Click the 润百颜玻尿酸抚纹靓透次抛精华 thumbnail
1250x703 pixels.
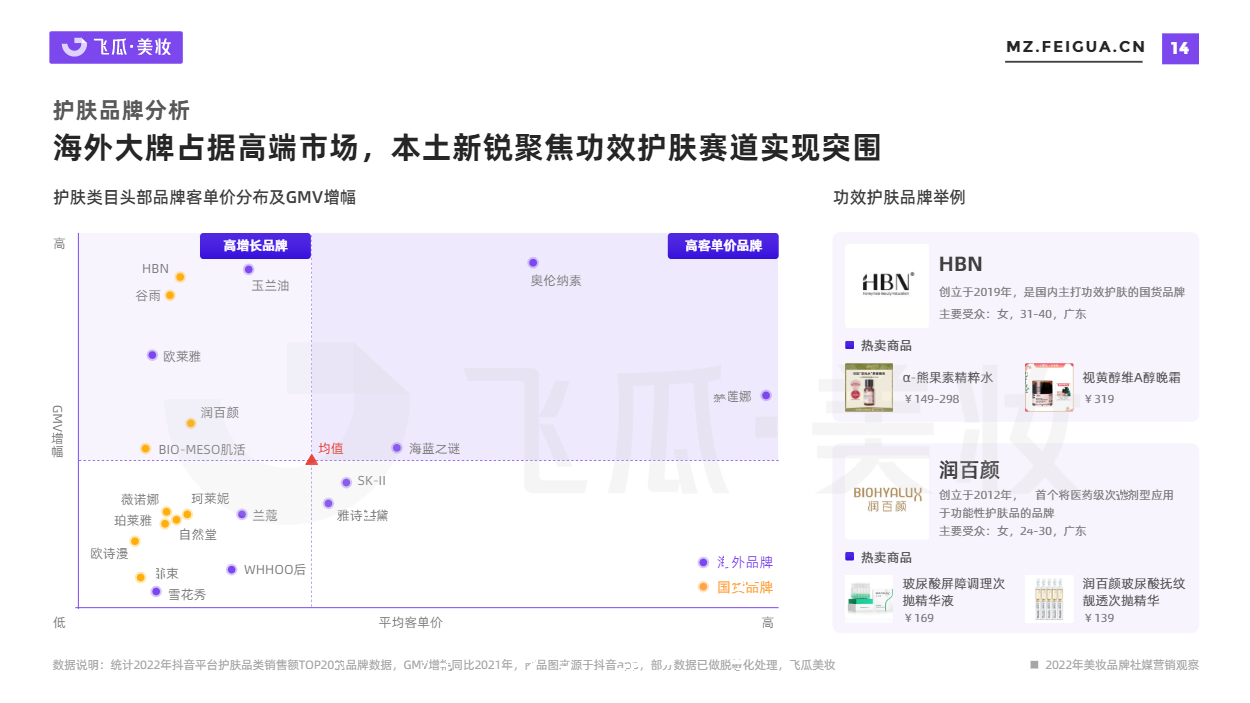click(1049, 599)
